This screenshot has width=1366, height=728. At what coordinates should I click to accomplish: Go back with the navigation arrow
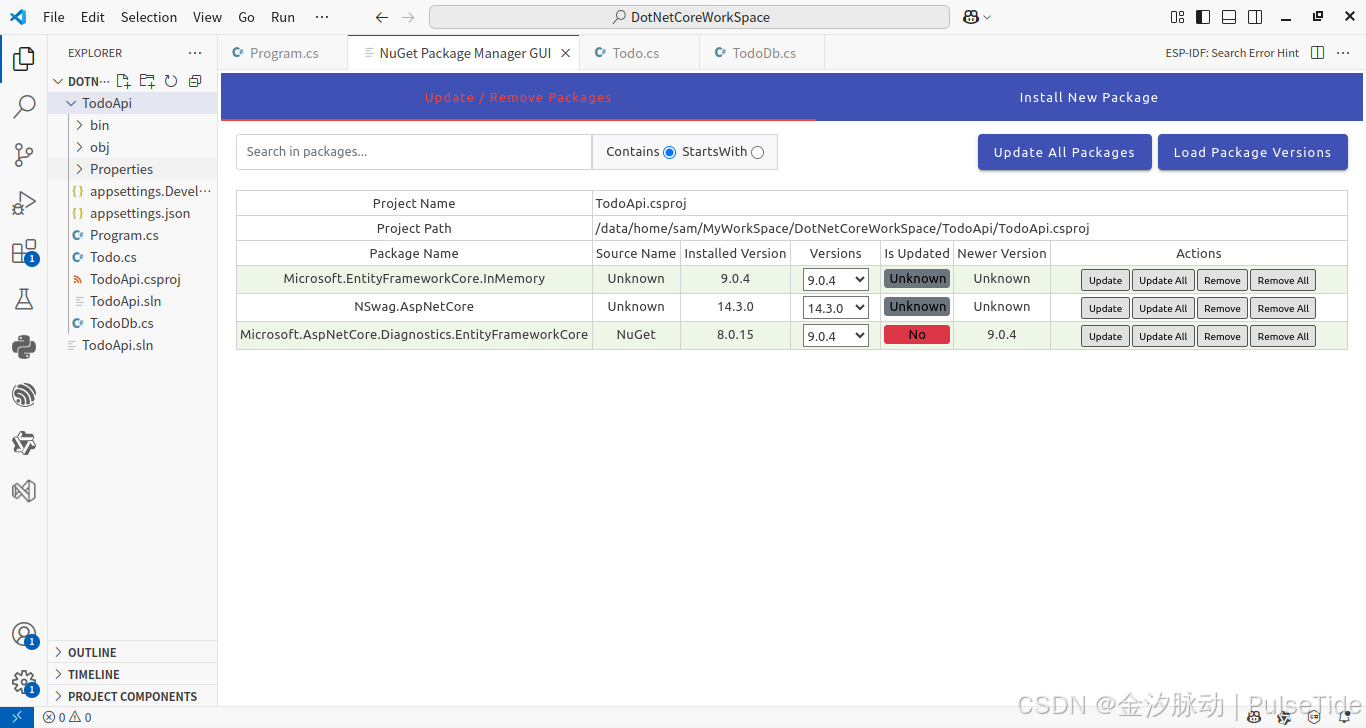pos(381,17)
